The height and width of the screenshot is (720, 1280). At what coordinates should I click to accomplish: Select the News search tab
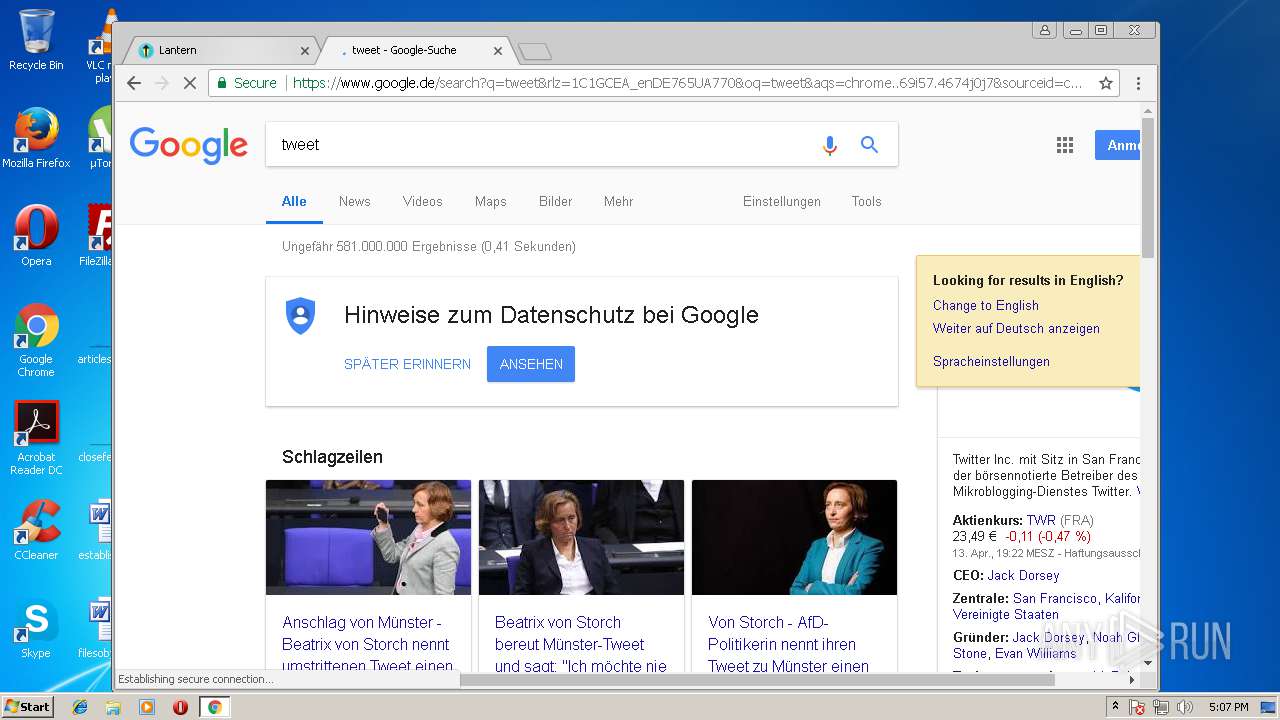[x=355, y=201]
